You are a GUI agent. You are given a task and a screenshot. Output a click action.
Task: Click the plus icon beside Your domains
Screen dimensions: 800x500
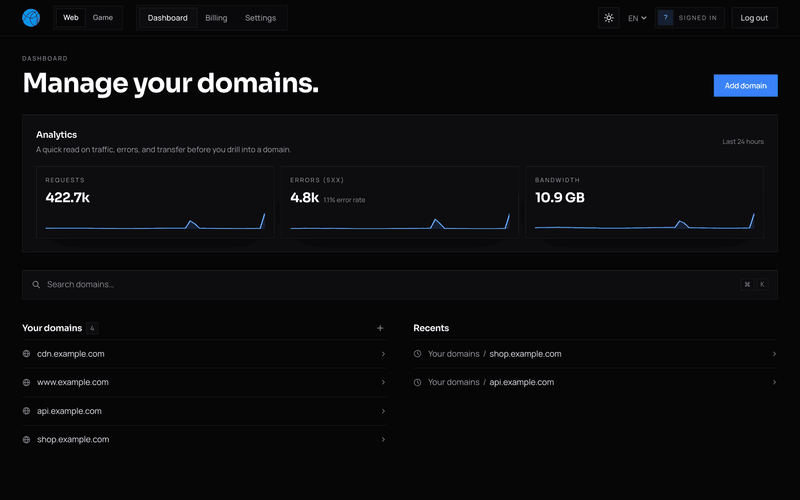coord(380,328)
